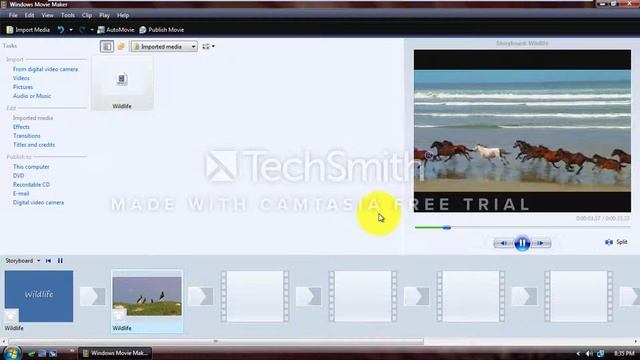Screen dimensions: 640x360
Task: Publish to Digital video camera
Action: (38, 203)
